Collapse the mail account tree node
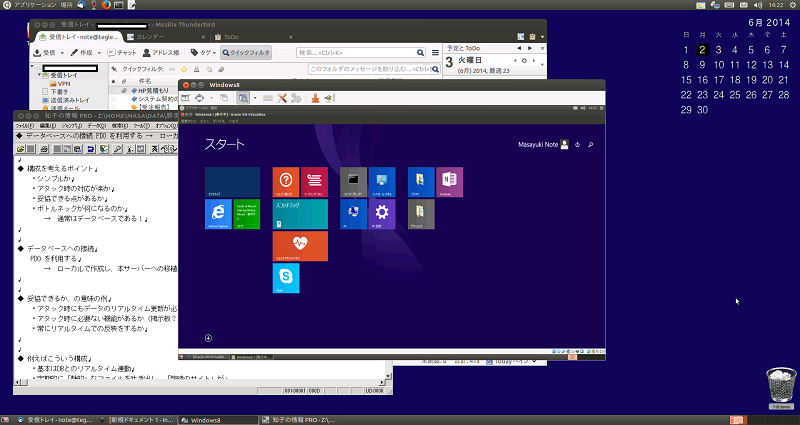 [32, 67]
